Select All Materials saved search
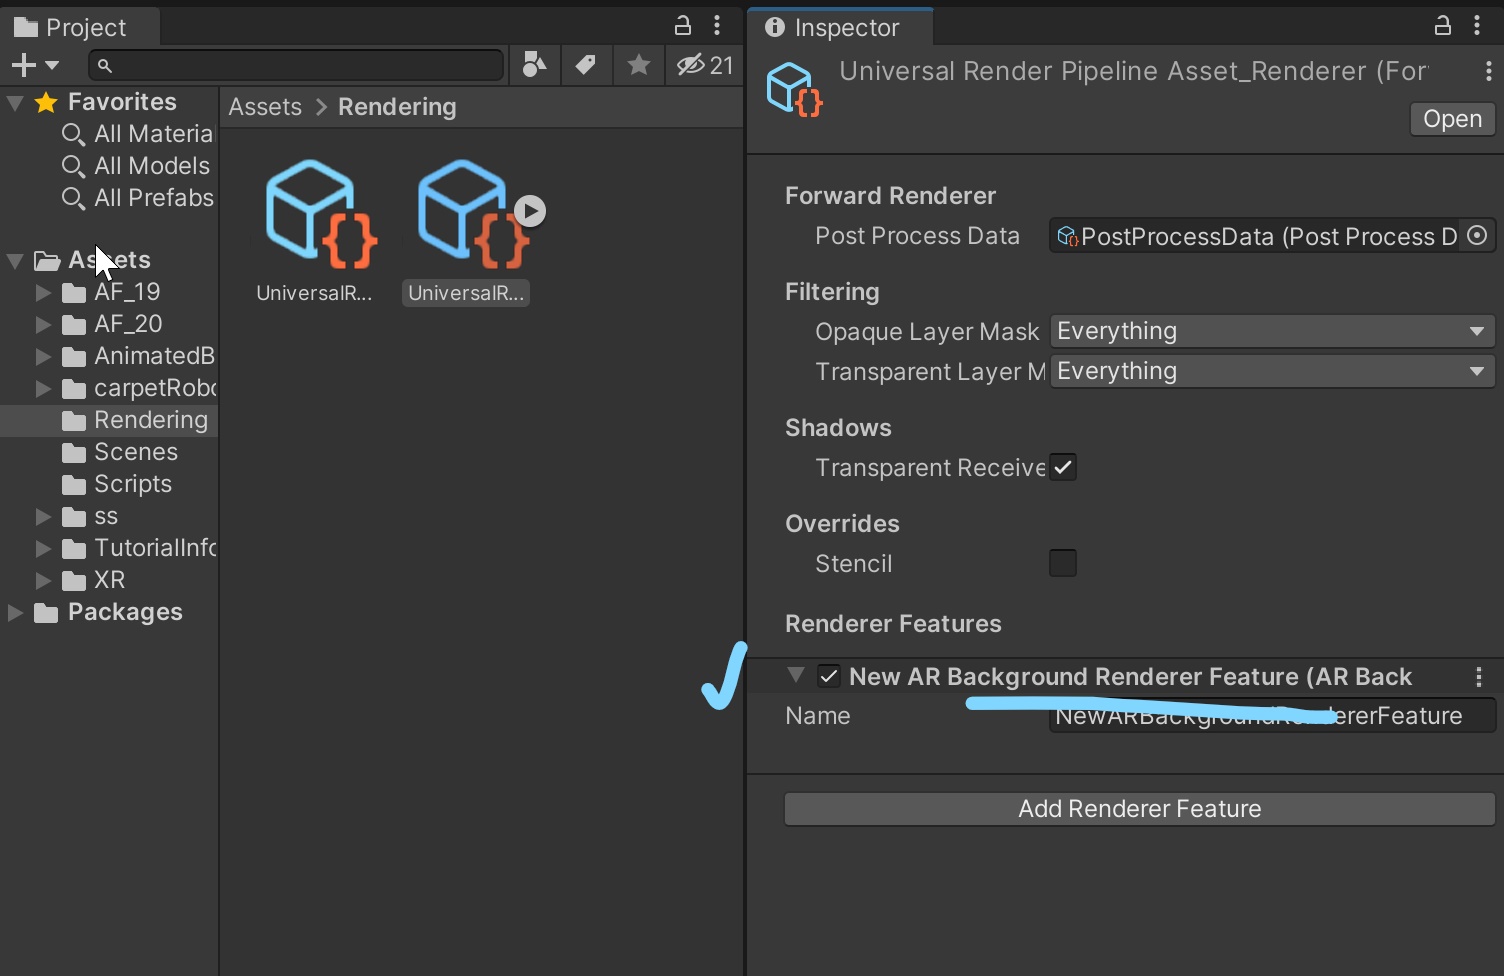The height and width of the screenshot is (976, 1504). click(x=138, y=134)
